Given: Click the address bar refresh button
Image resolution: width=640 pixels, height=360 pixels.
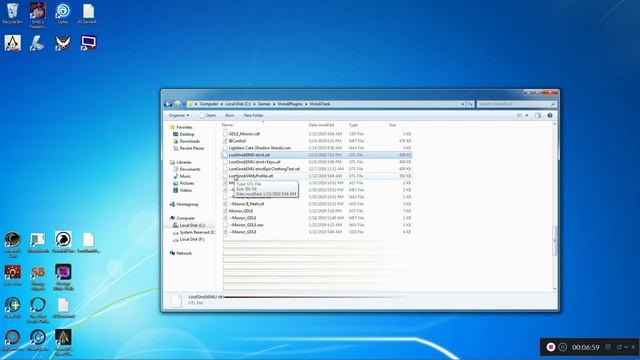Looking at the screenshot, I should click(x=470, y=104).
